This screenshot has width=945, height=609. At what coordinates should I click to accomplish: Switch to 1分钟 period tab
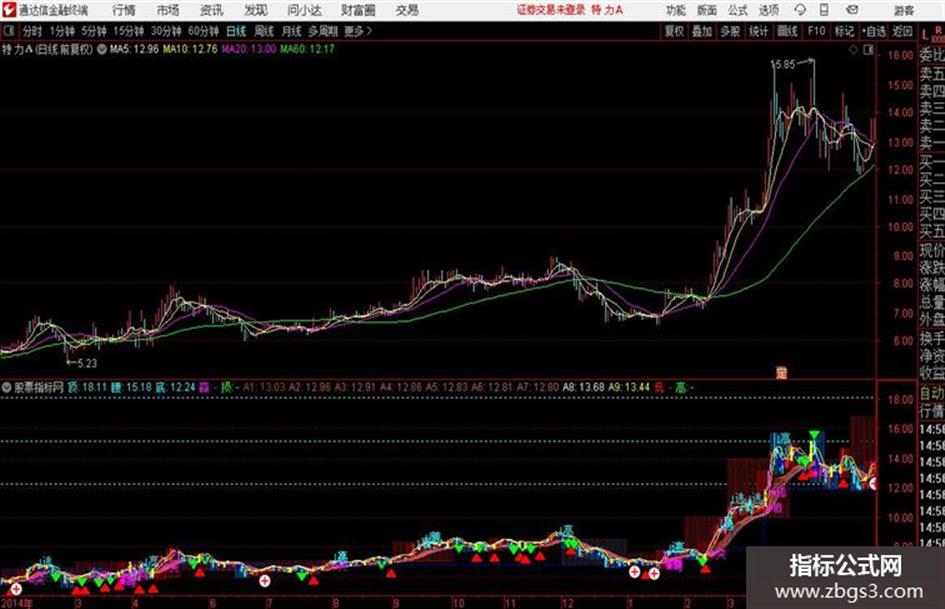61,31
